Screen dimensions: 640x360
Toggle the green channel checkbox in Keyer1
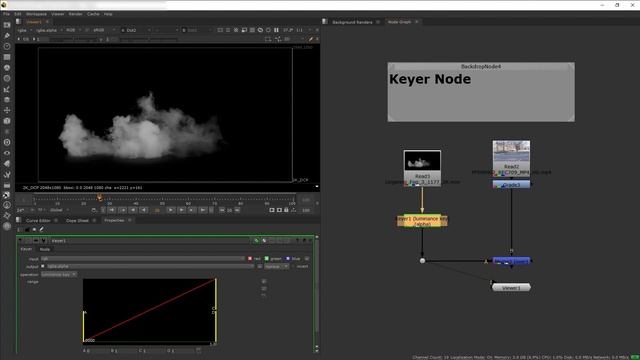(x=267, y=259)
